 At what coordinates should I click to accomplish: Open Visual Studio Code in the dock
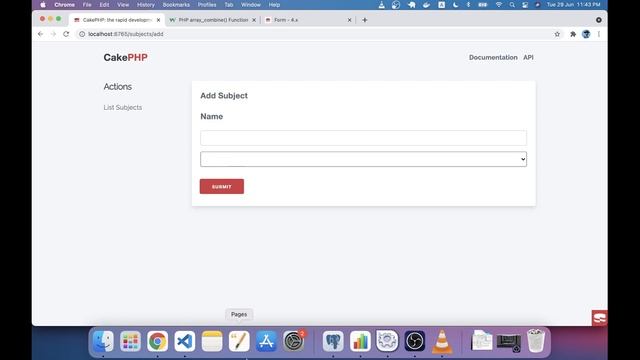point(184,341)
